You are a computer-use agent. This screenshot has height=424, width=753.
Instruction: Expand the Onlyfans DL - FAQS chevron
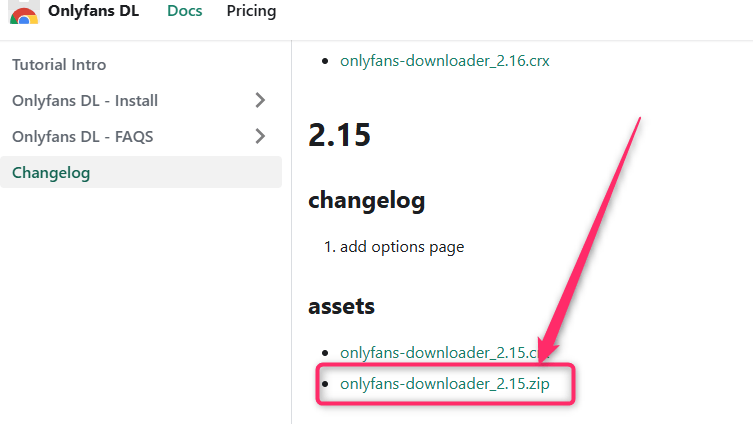pos(260,136)
